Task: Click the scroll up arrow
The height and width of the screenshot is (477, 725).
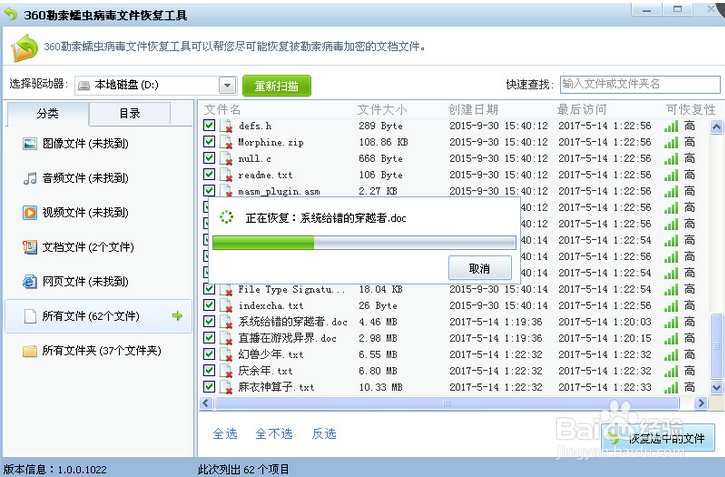Action: click(x=716, y=126)
